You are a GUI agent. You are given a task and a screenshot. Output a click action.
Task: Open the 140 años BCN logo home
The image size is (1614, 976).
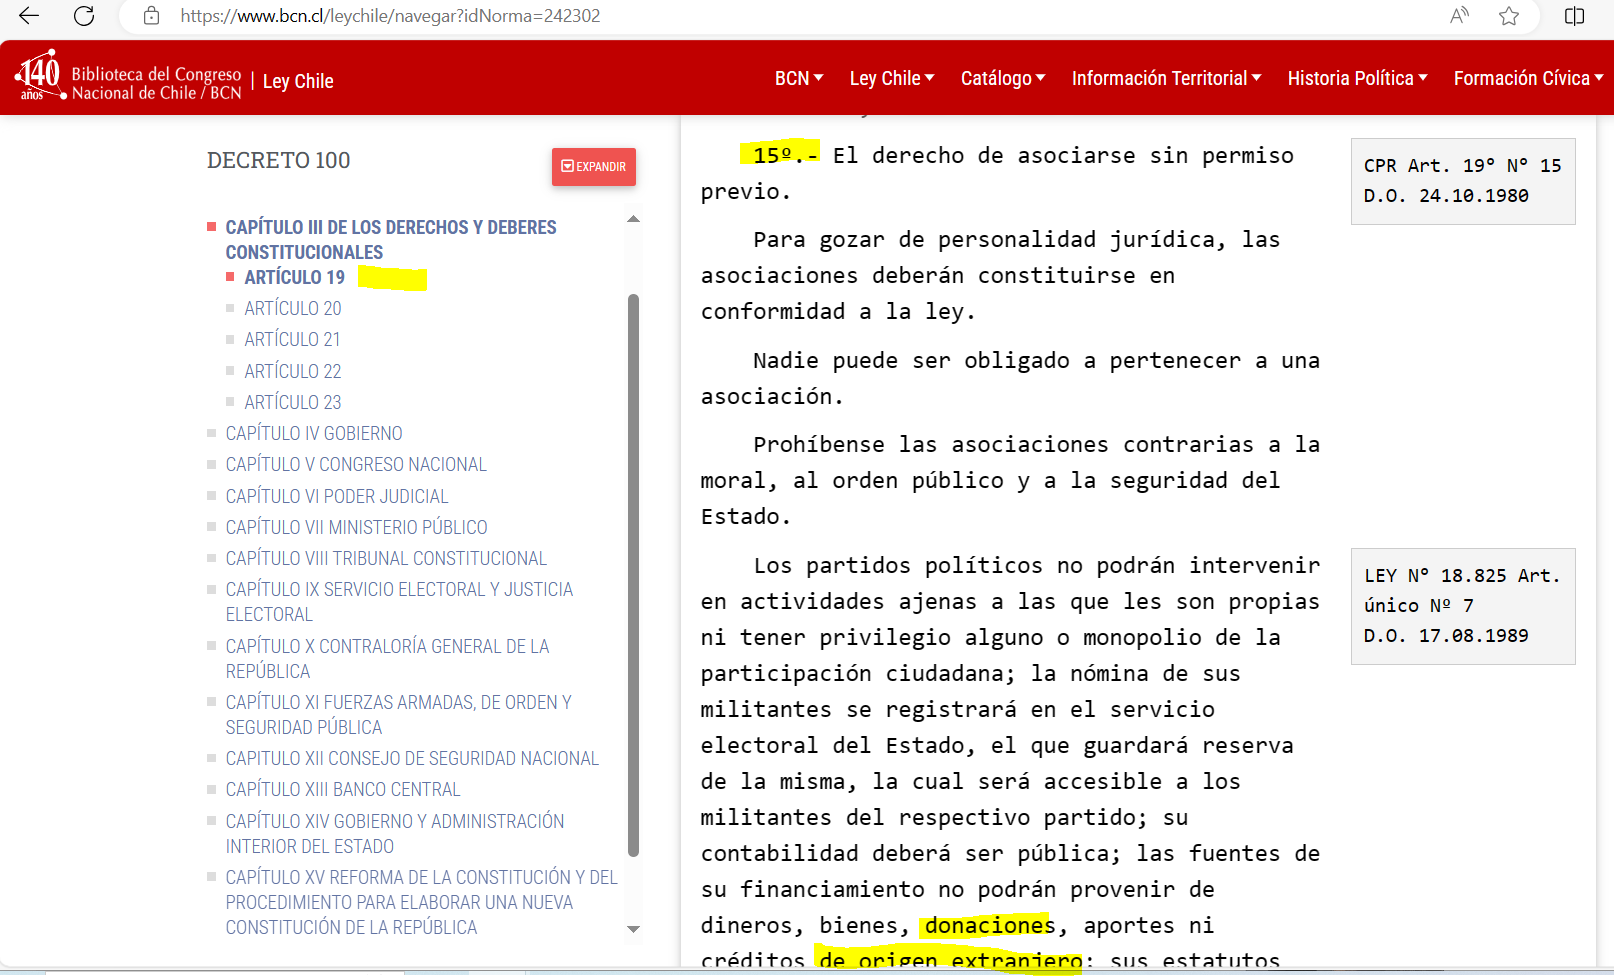128,77
